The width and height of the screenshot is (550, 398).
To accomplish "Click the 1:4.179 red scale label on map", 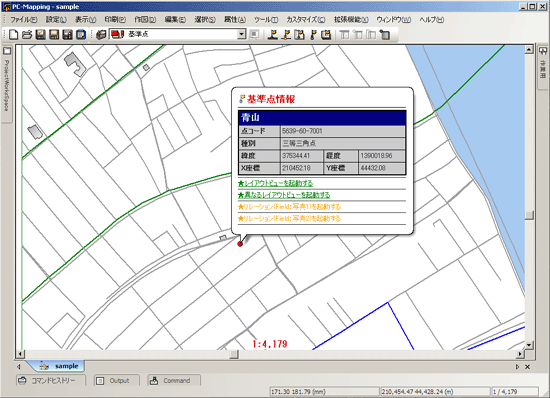I will point(270,344).
